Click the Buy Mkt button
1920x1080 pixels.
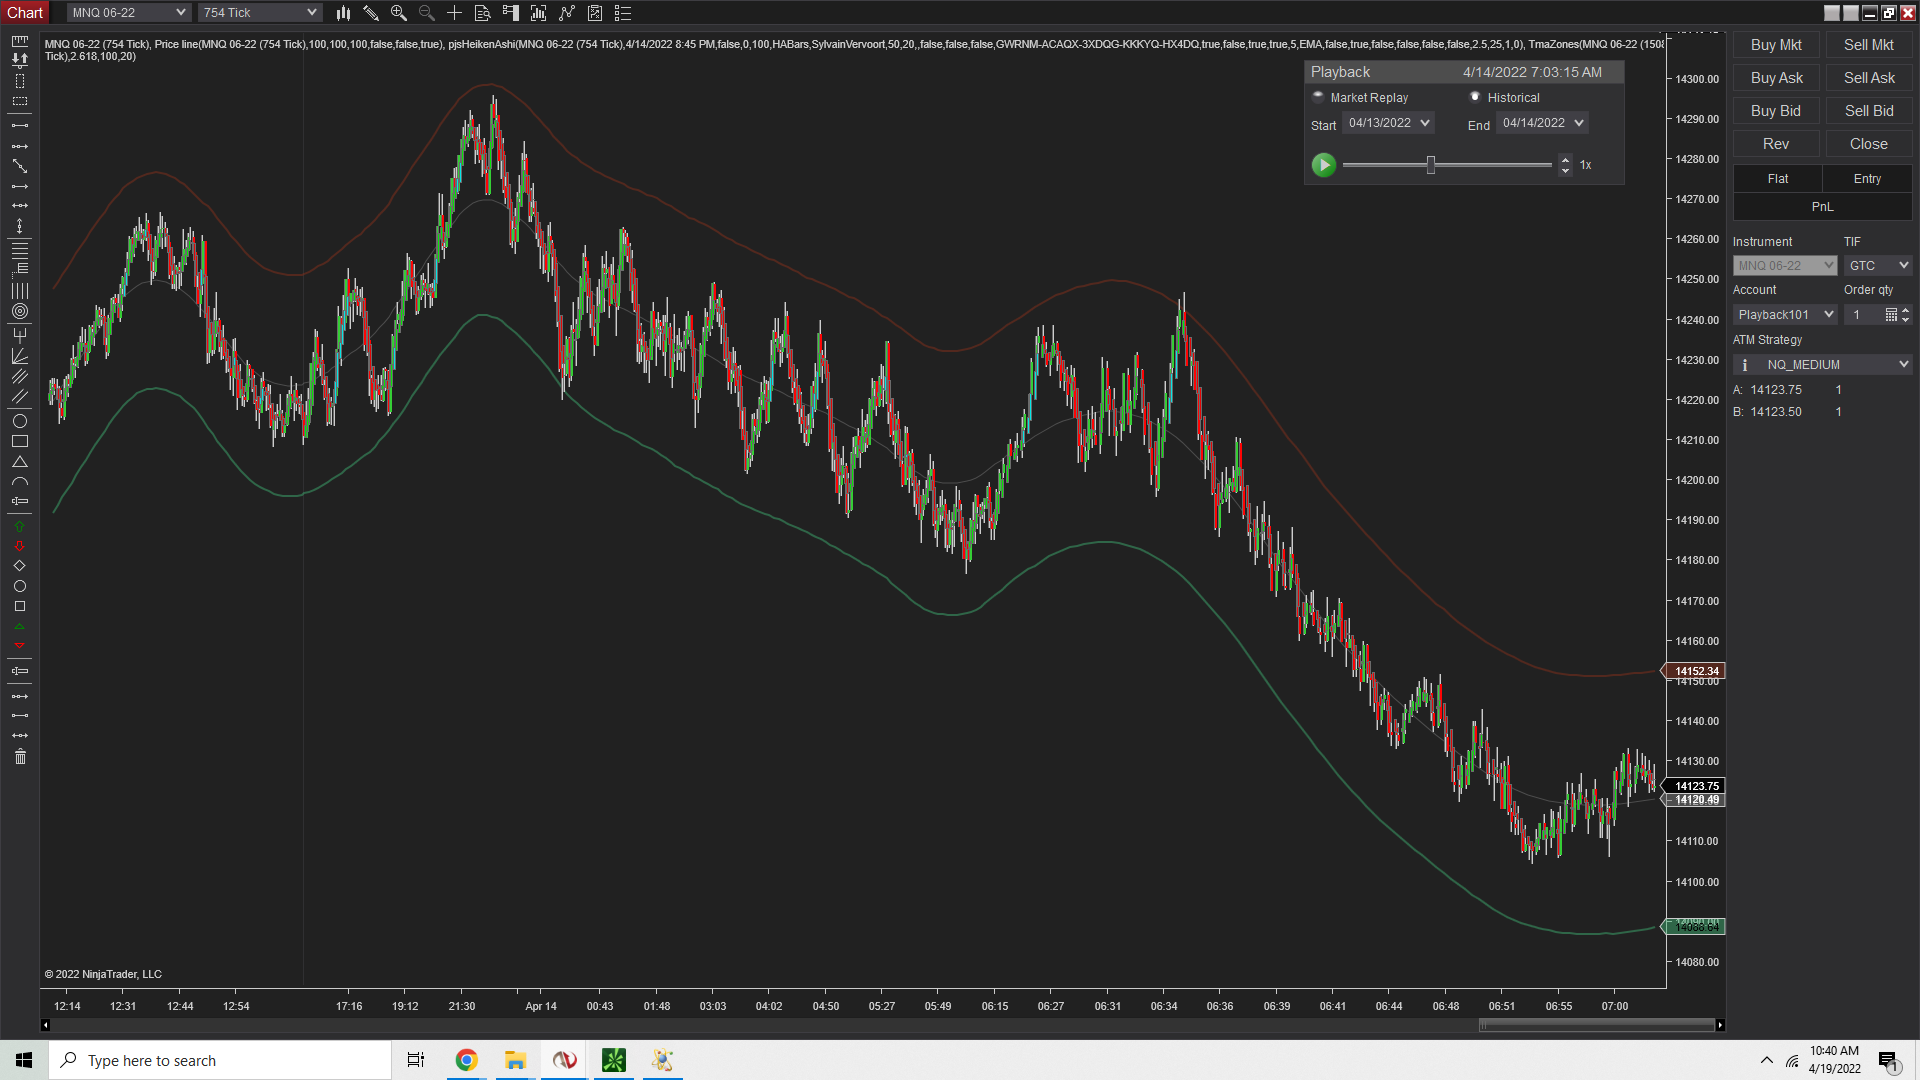pyautogui.click(x=1776, y=45)
